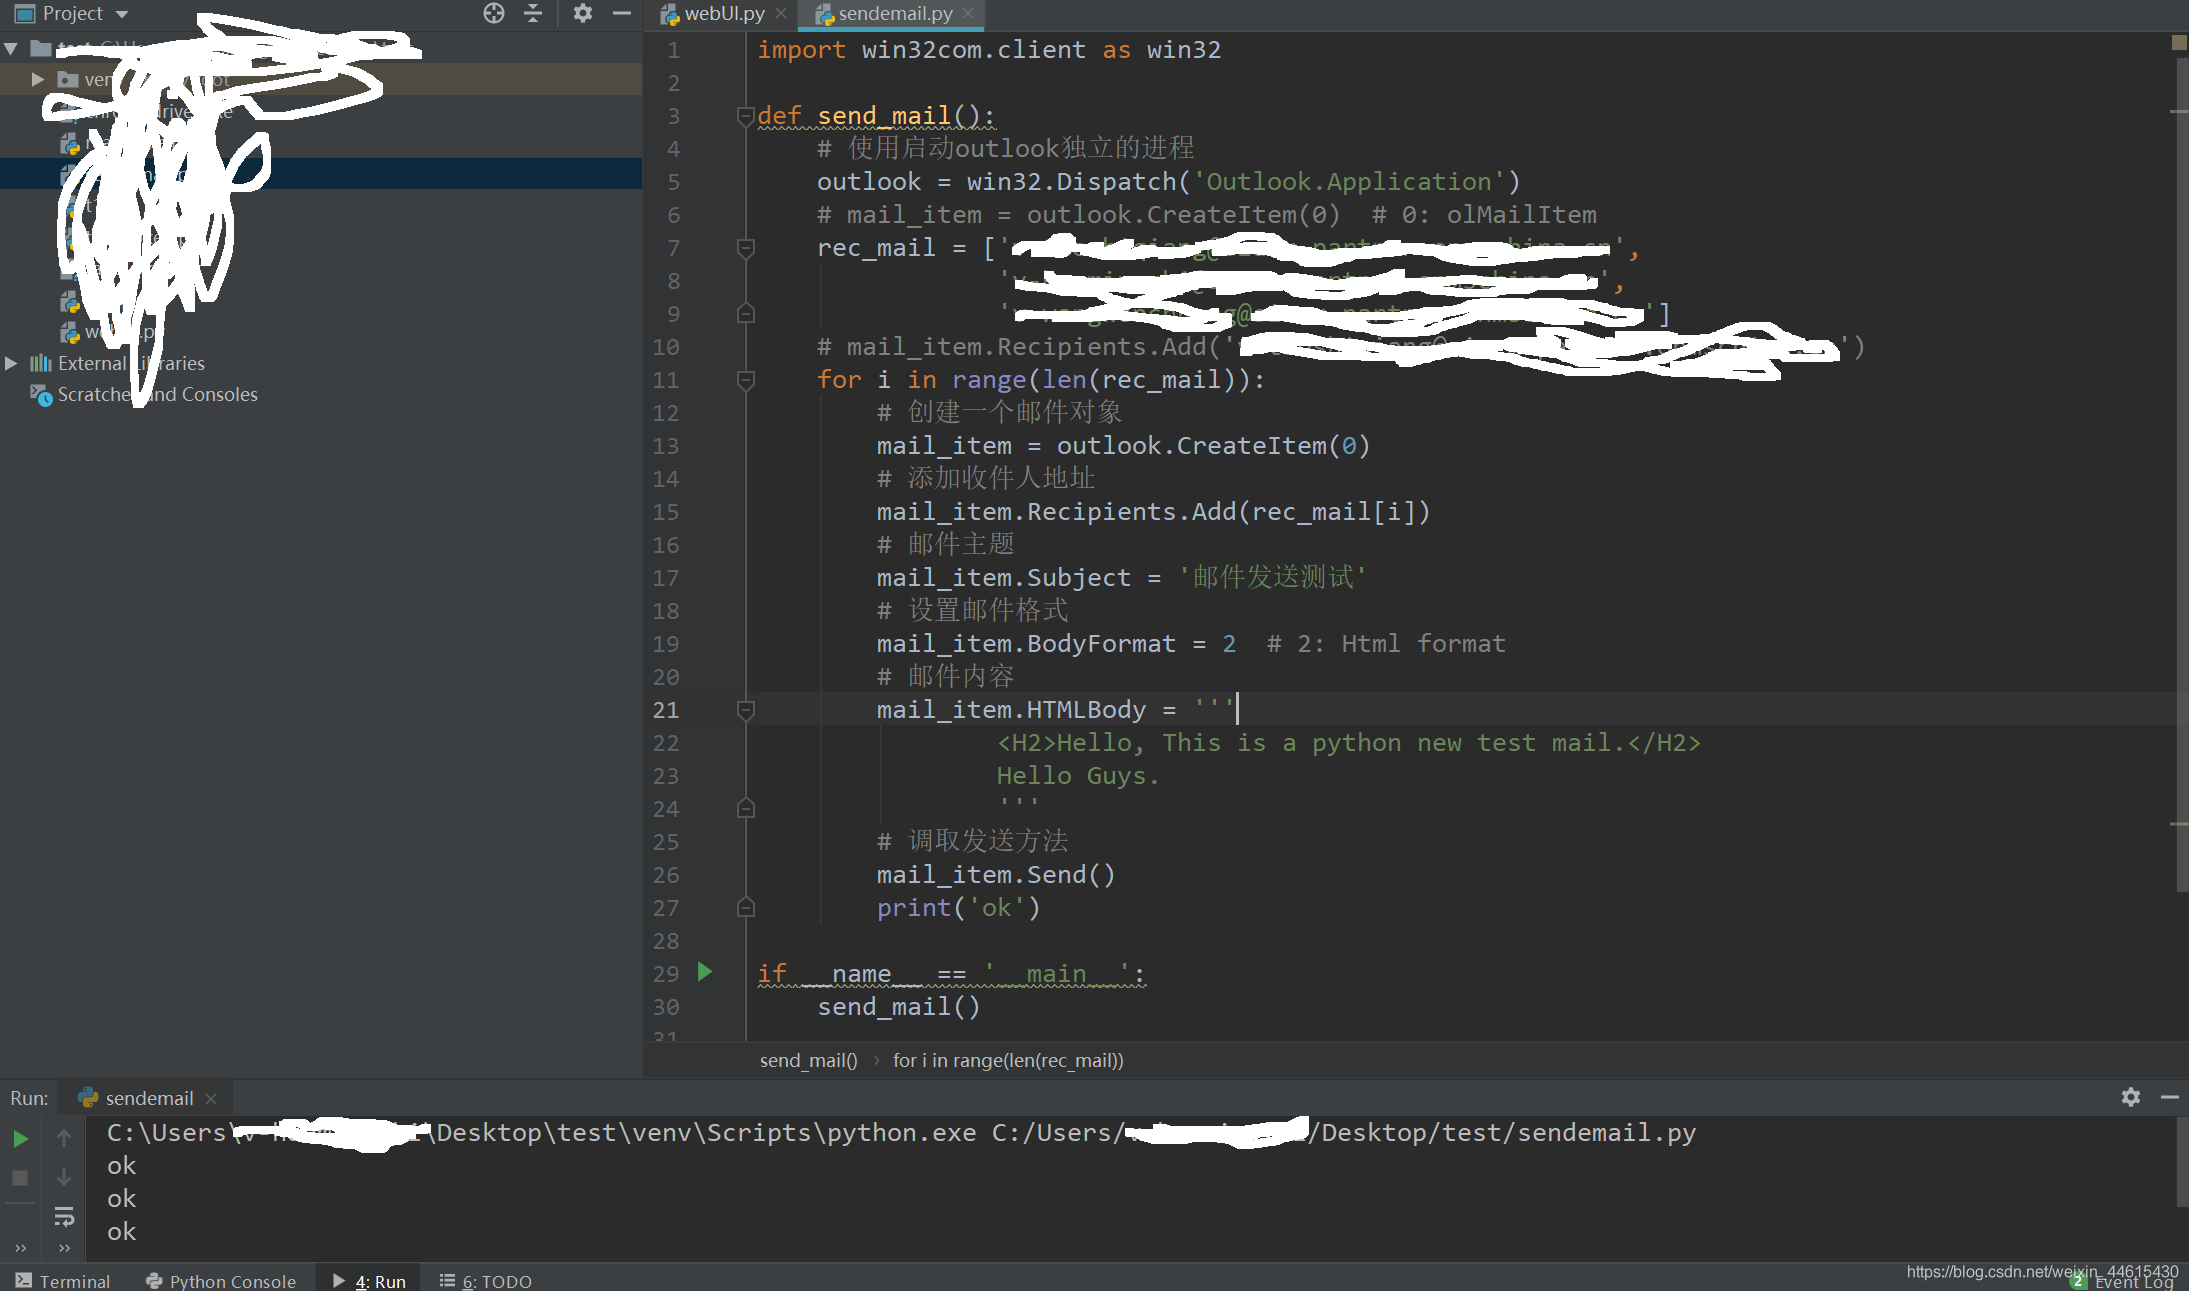Toggle soft-wrap in Run console

tap(64, 1217)
